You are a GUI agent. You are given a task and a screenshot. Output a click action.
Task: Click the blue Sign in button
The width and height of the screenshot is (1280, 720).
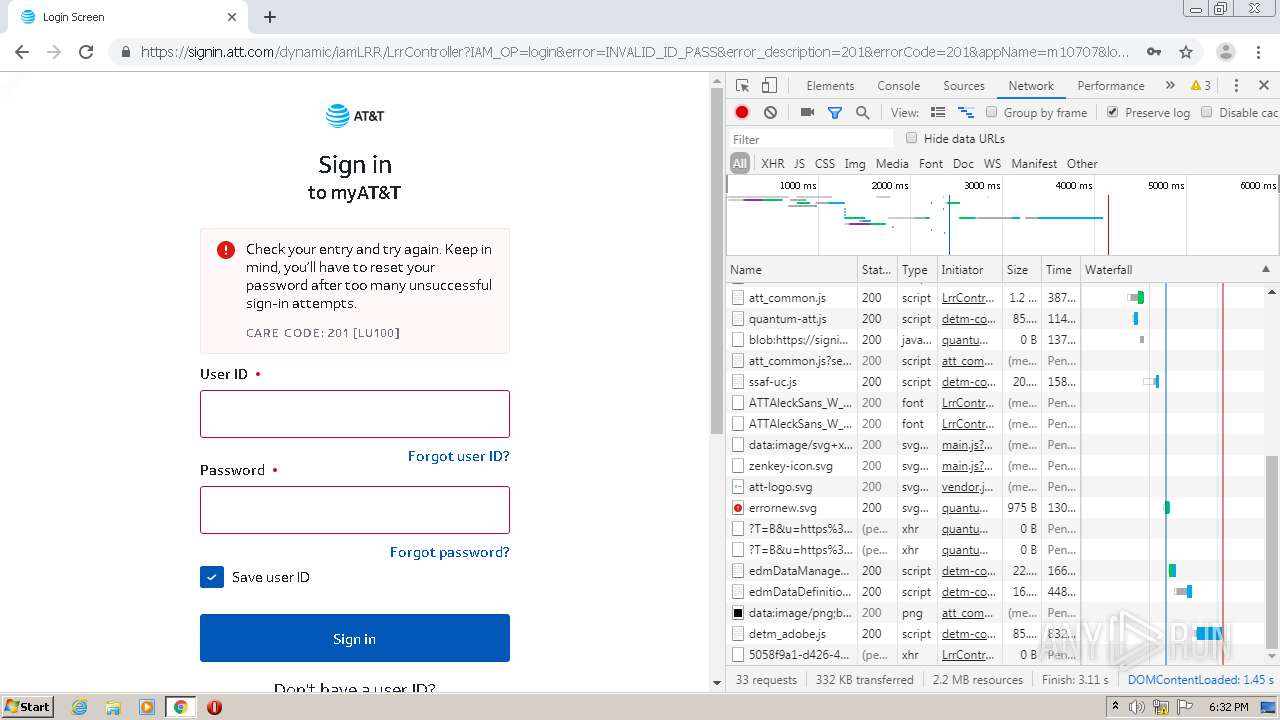point(355,638)
